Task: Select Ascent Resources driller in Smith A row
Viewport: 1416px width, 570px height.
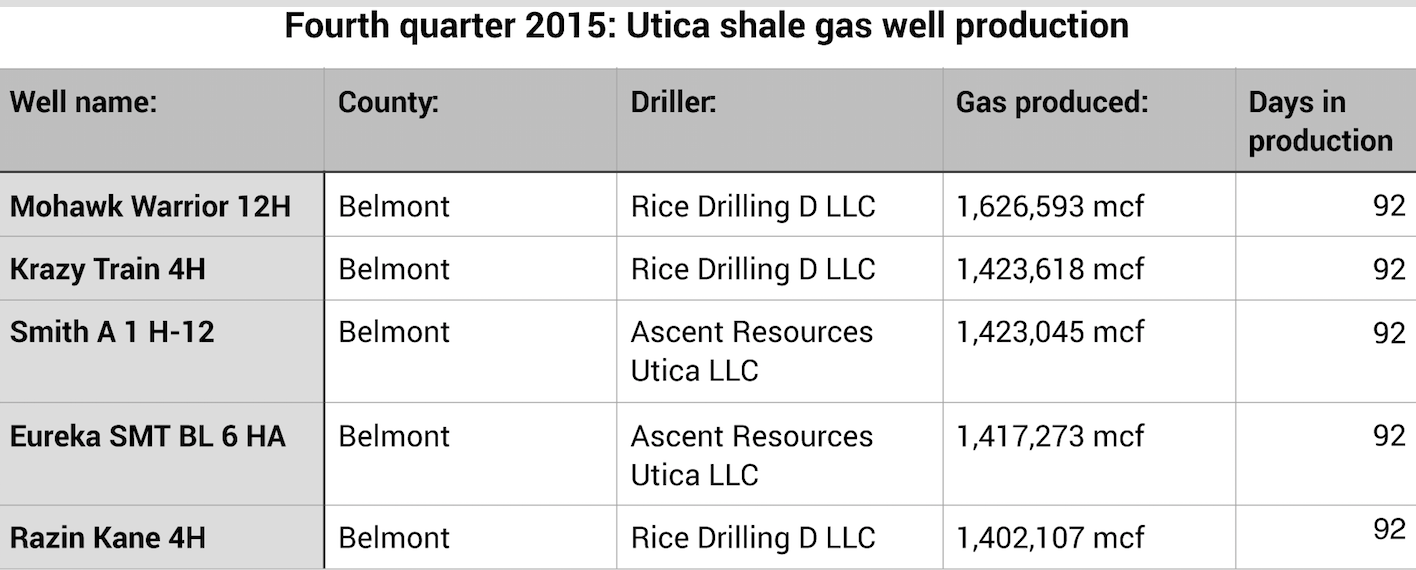Action: 751,351
